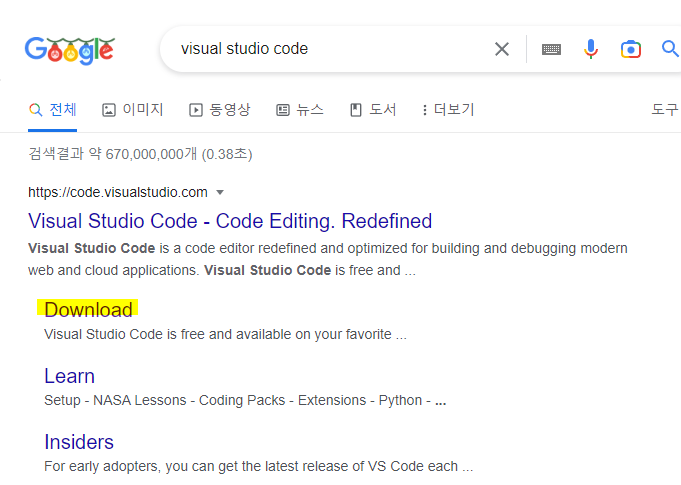This screenshot has height=485, width=681.
Task: Select the 전체 (All) tab
Action: coord(53,109)
